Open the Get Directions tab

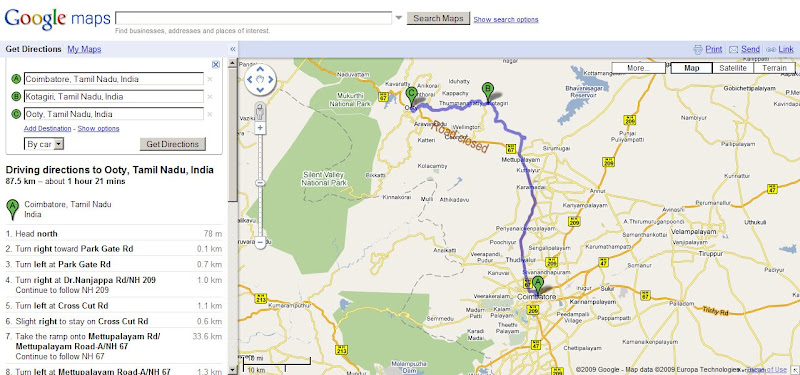coord(34,49)
